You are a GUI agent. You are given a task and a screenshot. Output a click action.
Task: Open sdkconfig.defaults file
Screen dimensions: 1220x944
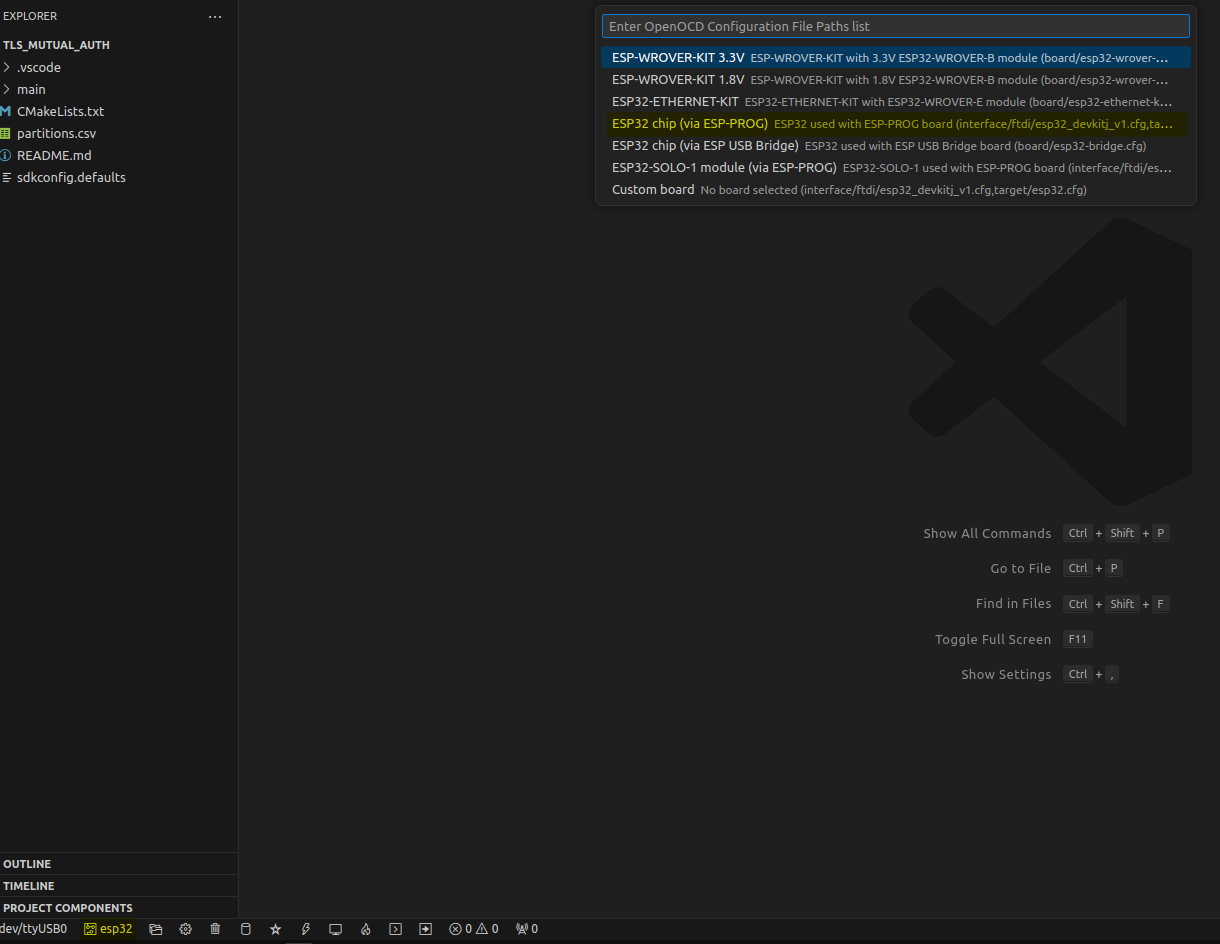pos(119,177)
